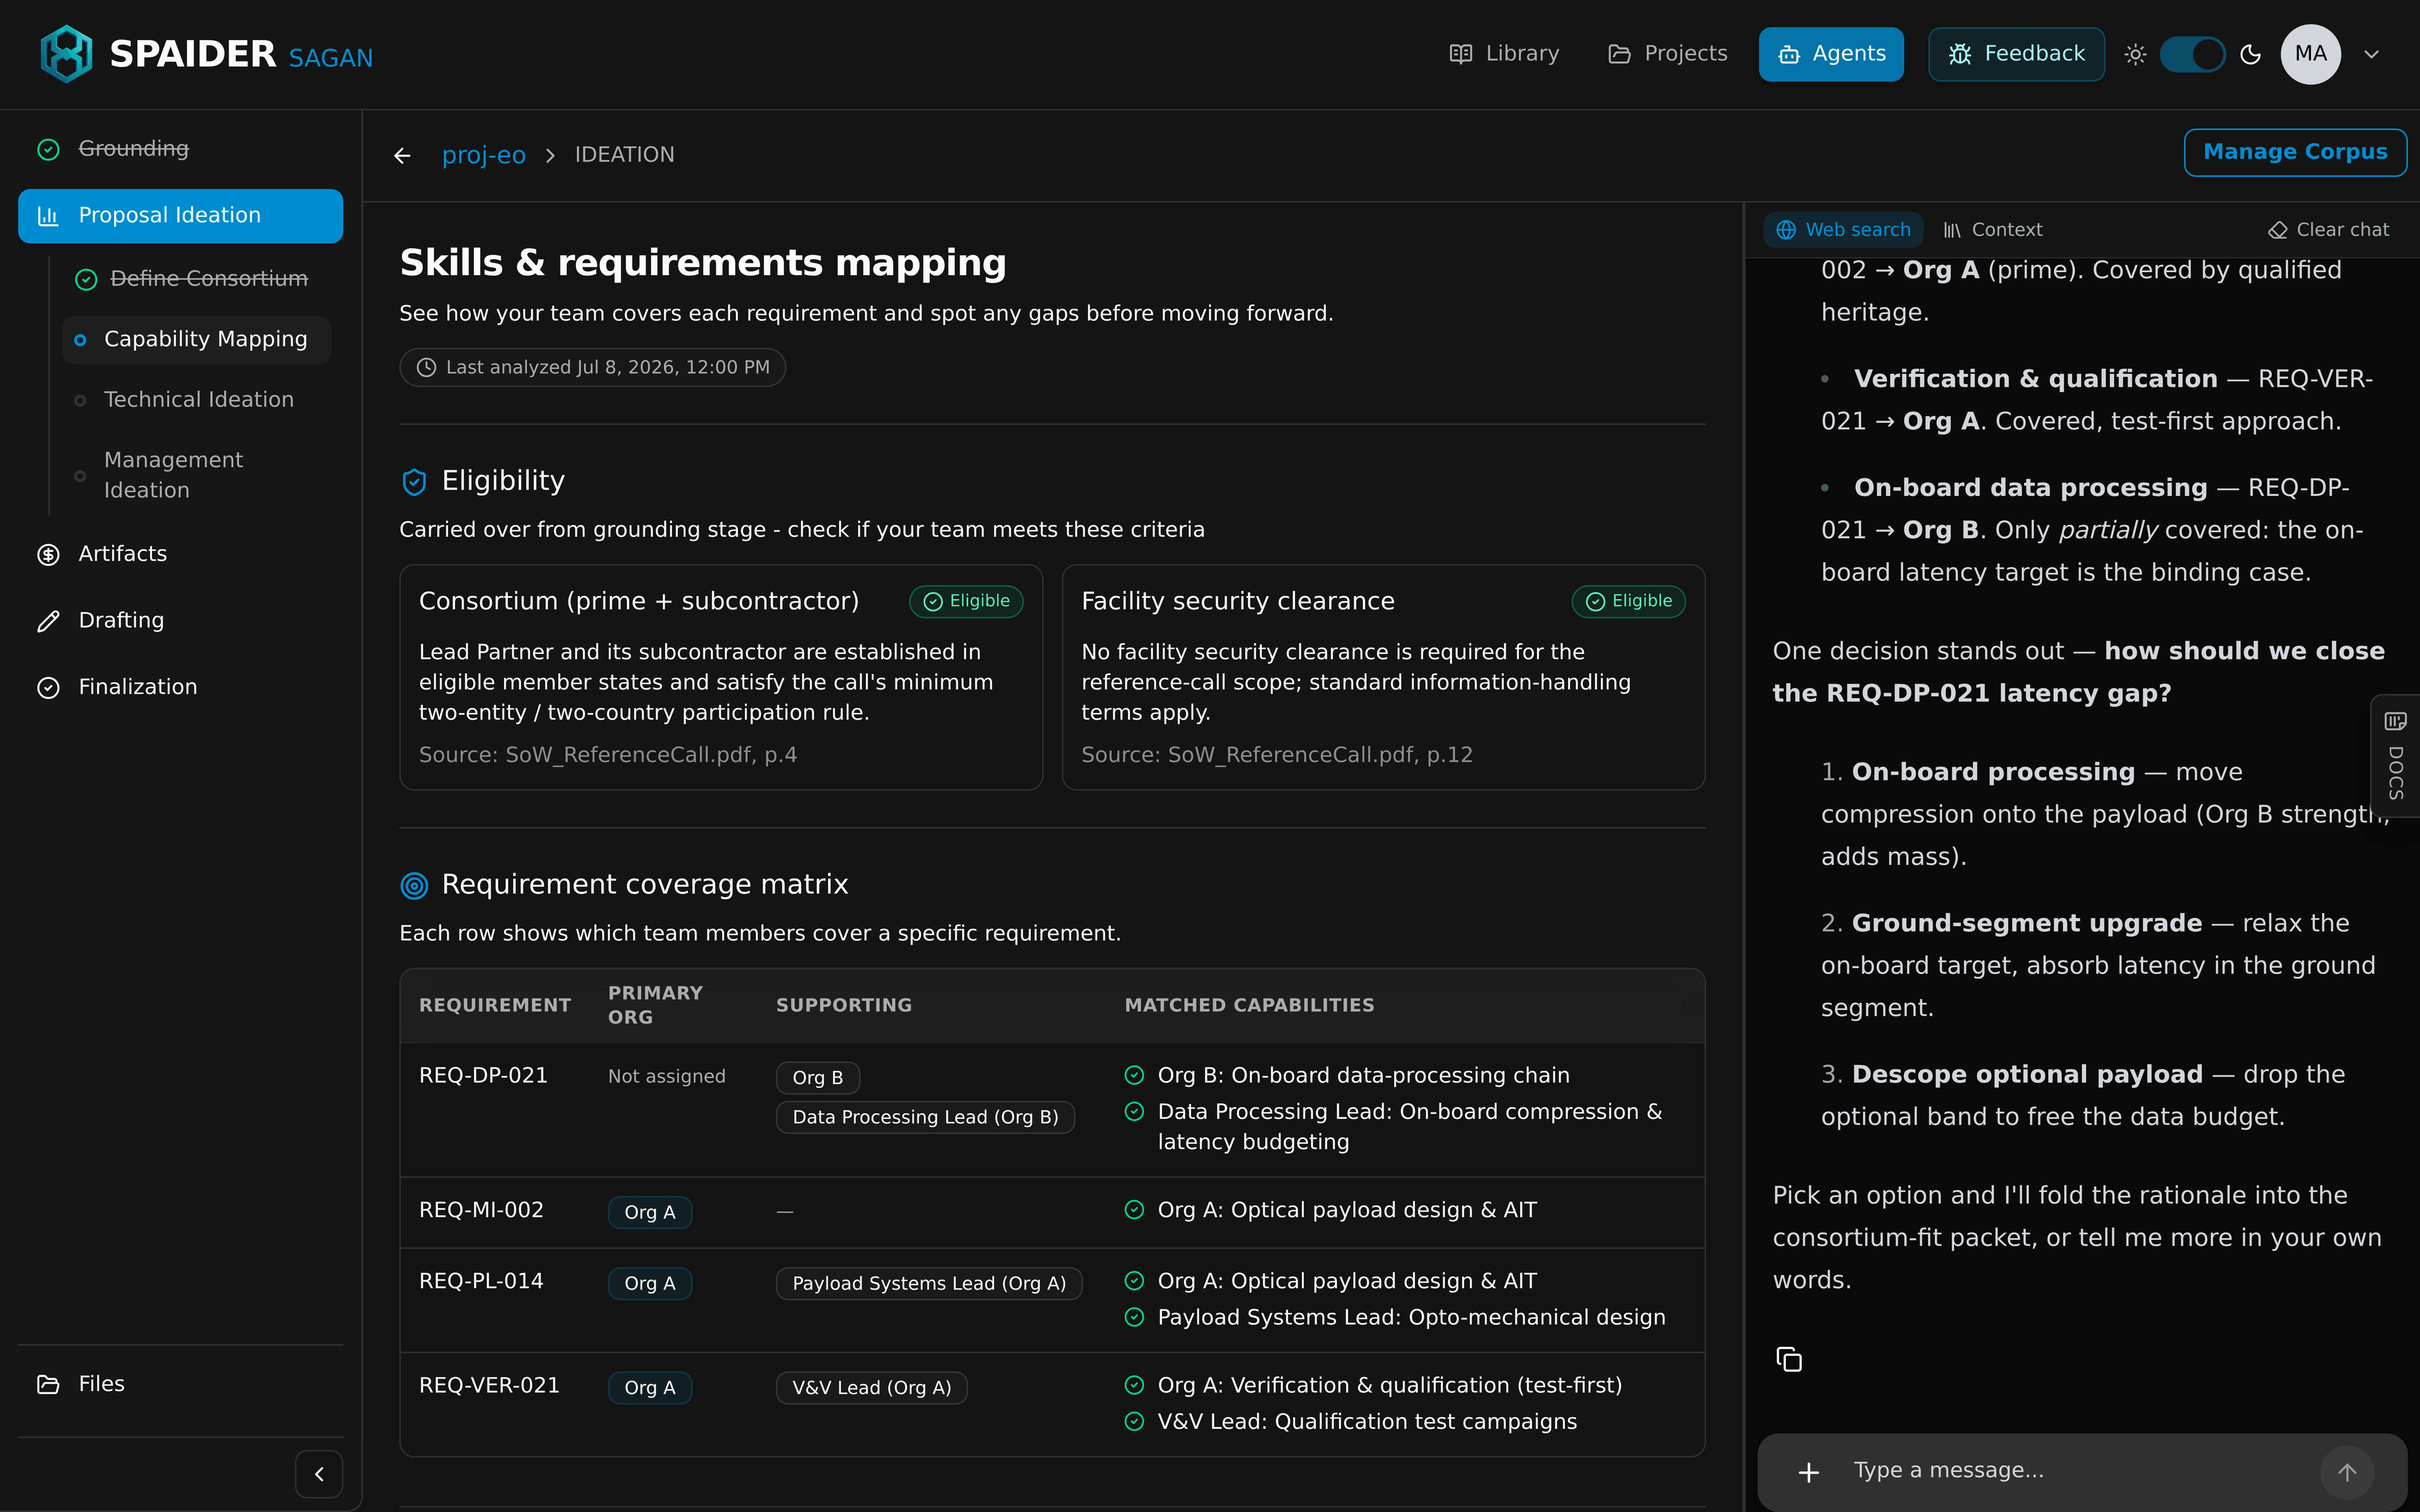Open the DOCS side tab
The image size is (2420, 1512).
pyautogui.click(x=2395, y=755)
